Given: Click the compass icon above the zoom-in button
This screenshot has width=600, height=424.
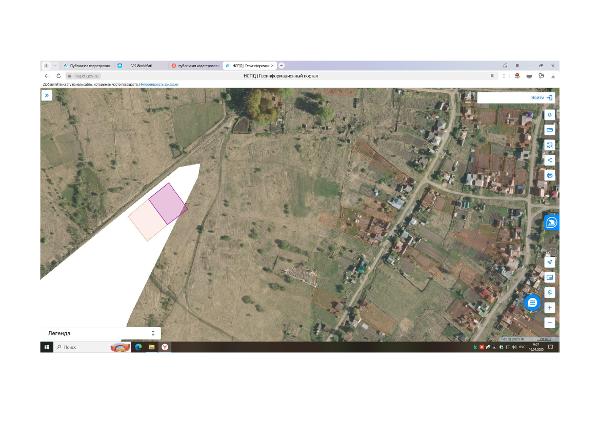Looking at the screenshot, I should pyautogui.click(x=549, y=292).
